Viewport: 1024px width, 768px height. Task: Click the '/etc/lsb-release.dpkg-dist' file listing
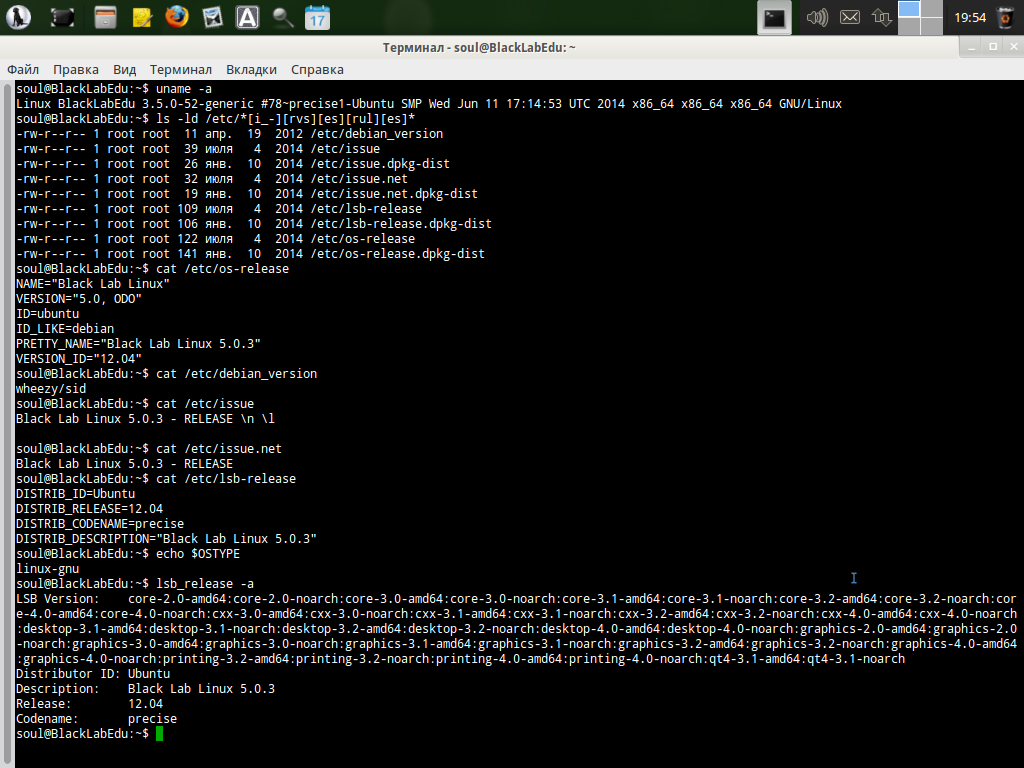point(401,224)
